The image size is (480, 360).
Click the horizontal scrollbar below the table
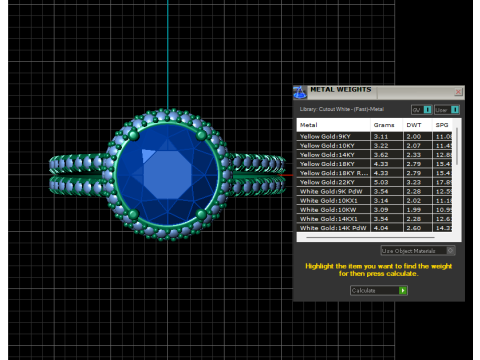(371, 238)
